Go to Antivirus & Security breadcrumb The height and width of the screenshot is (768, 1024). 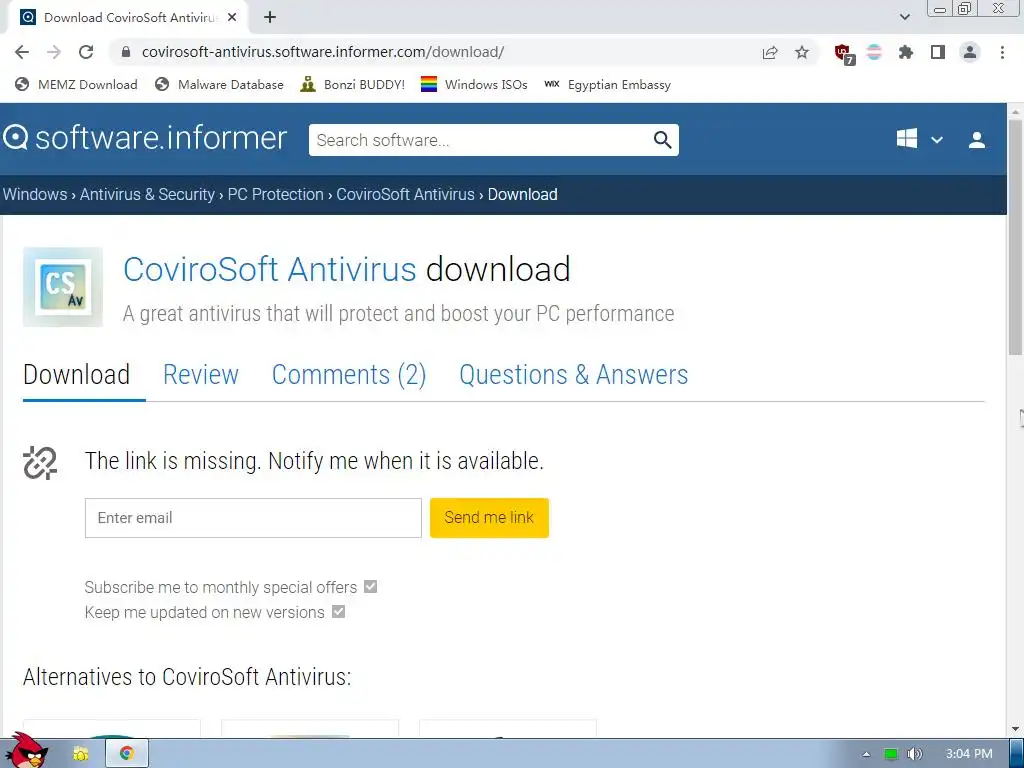click(147, 195)
